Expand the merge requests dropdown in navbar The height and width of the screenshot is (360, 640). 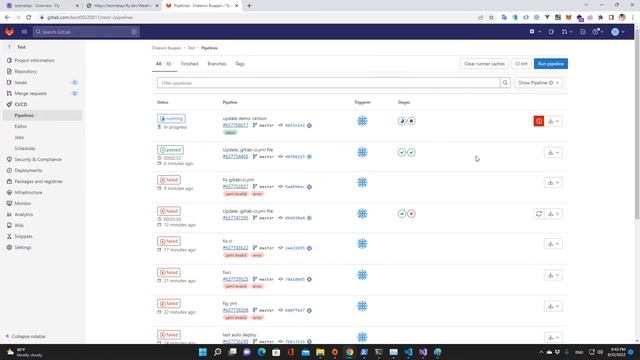pos(567,31)
